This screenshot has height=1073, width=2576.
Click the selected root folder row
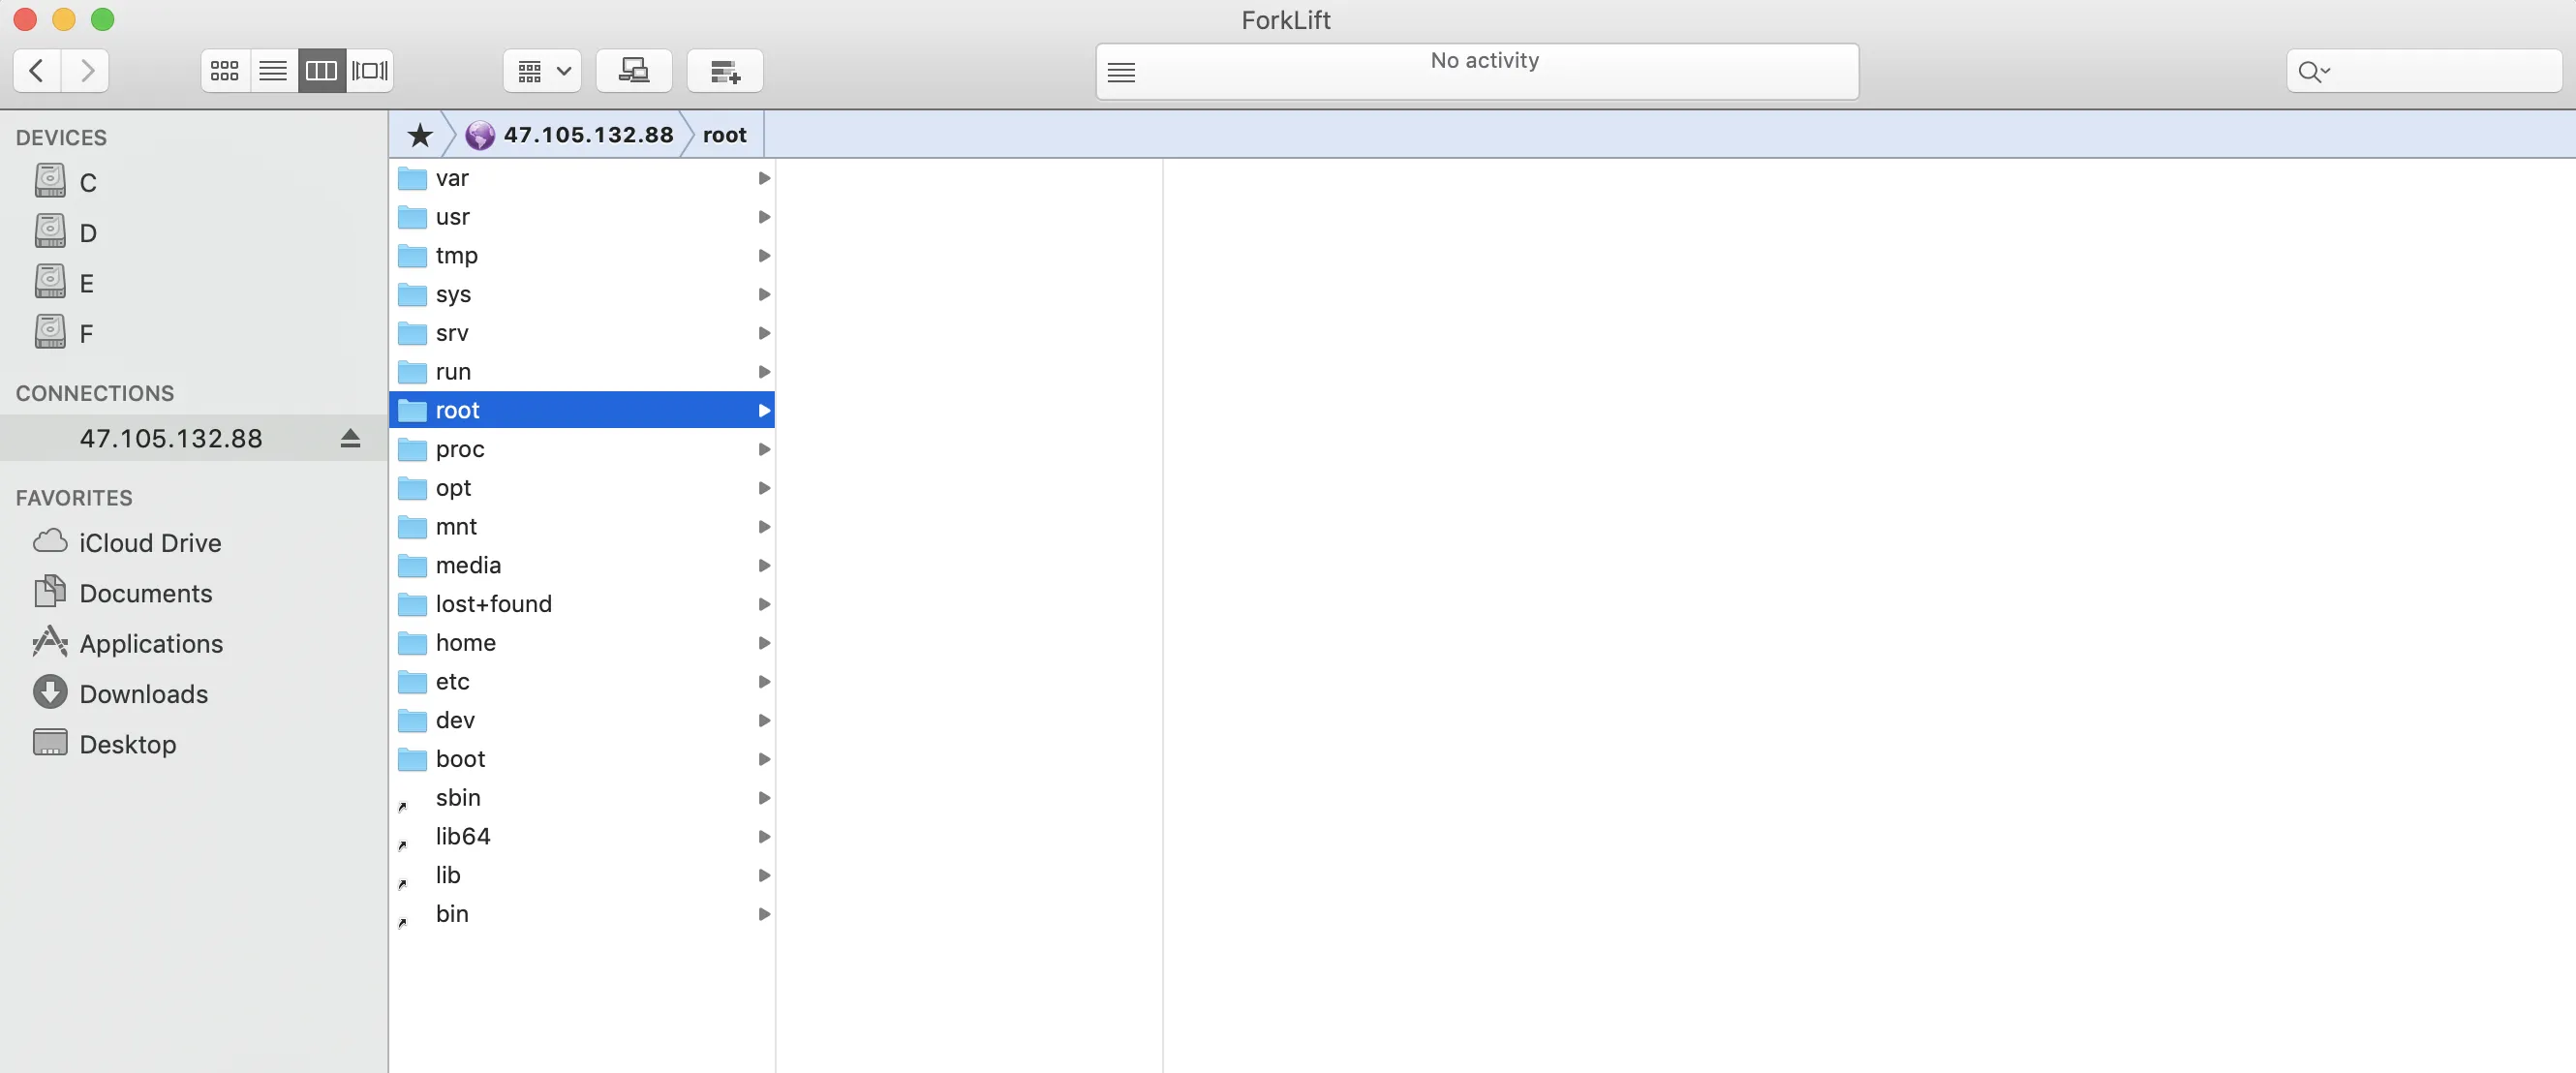click(582, 410)
